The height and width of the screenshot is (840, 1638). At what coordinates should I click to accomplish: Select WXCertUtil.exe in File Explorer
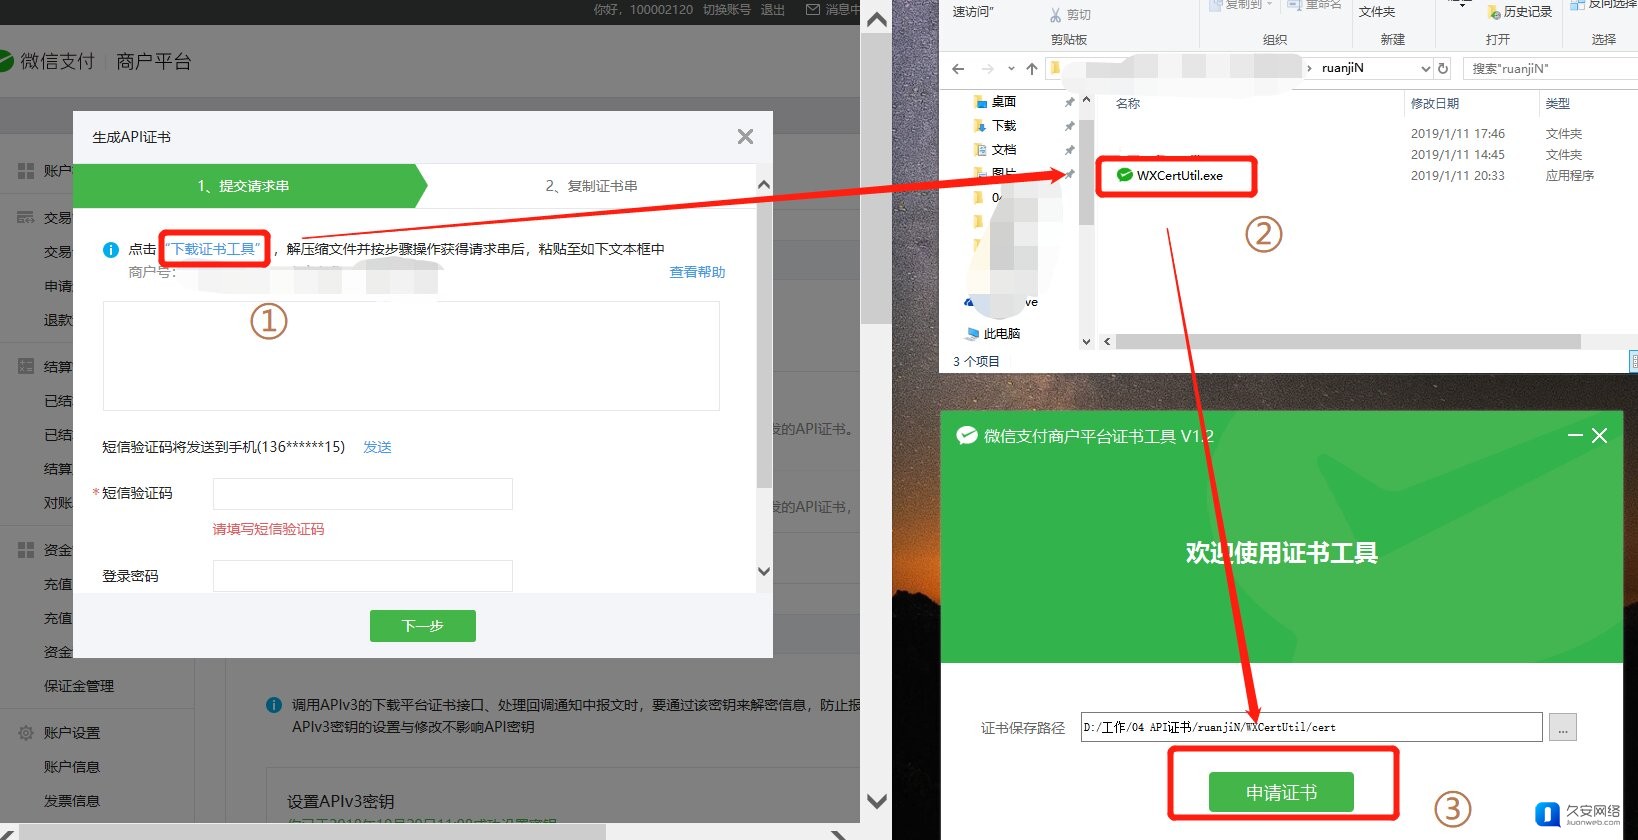[1180, 175]
